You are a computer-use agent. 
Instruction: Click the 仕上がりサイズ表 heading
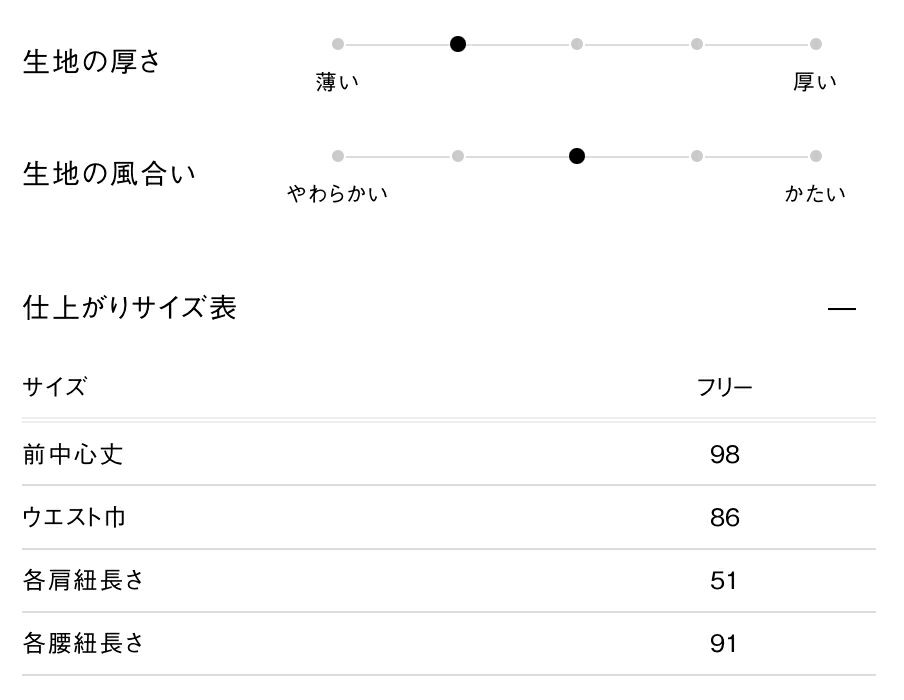[x=129, y=308]
